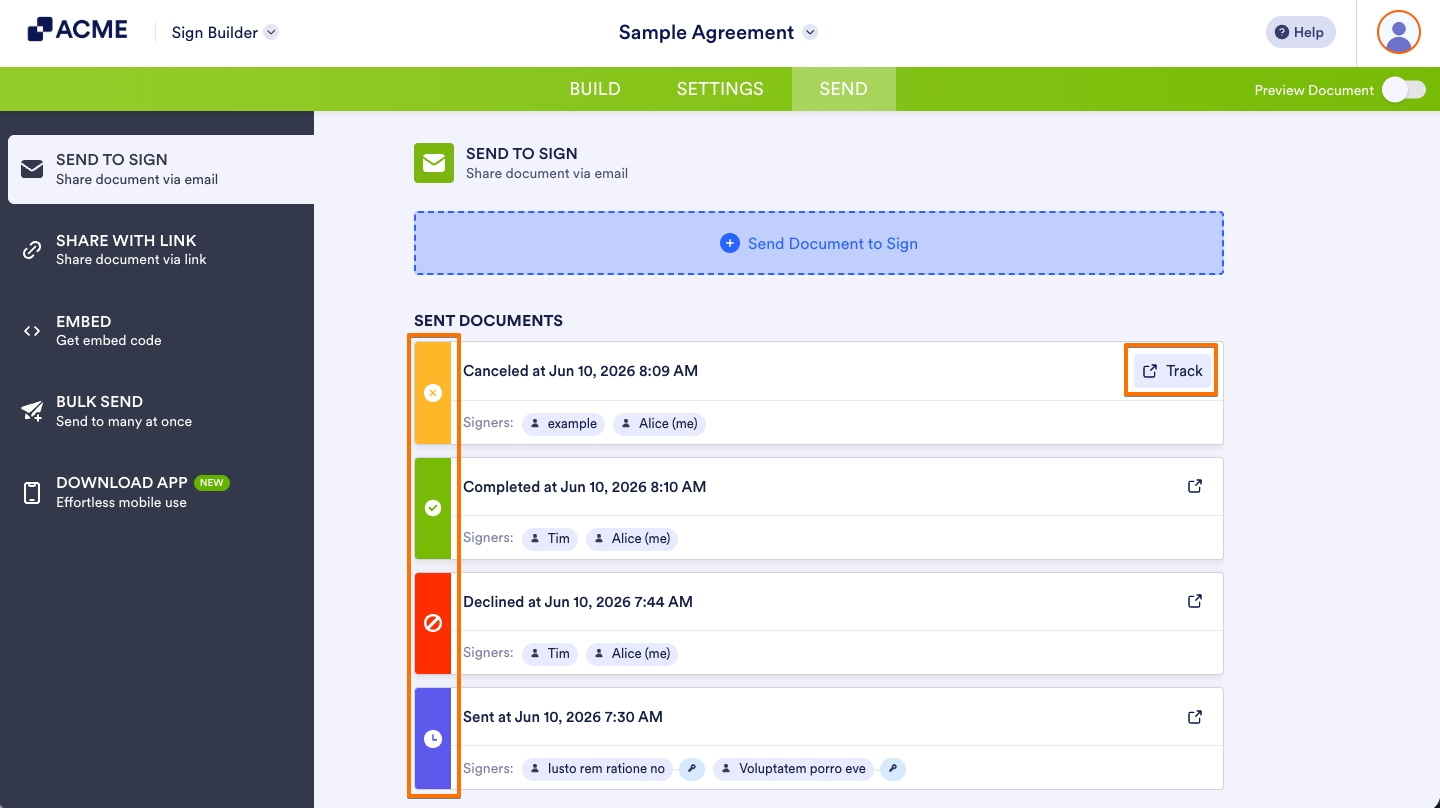Viewport: 1440px width, 808px height.
Task: Click 'Declined at Jun 10, 2026 7:44 AM'
Action: [x=578, y=602]
